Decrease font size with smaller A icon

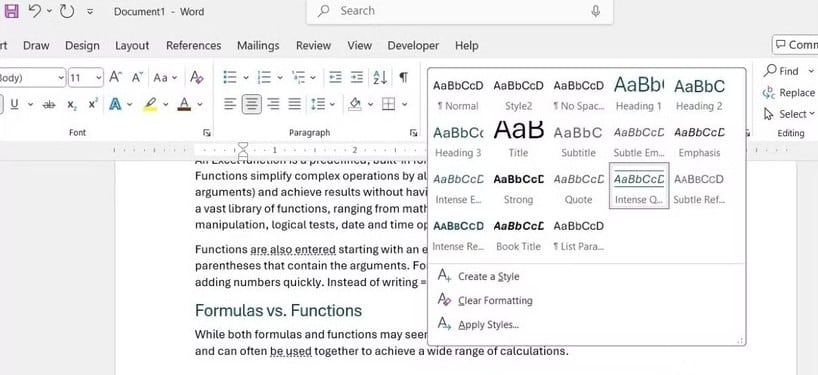[137, 78]
